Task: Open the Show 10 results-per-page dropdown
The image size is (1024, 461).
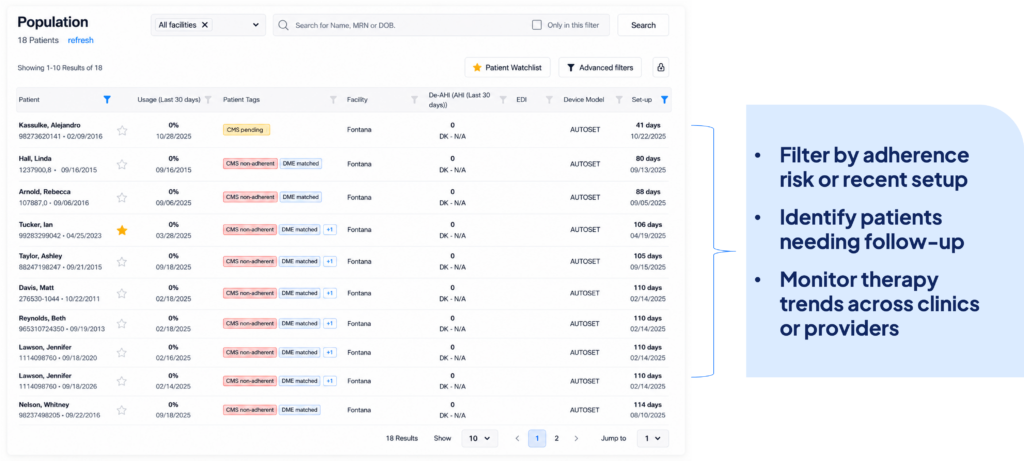Action: pos(479,438)
